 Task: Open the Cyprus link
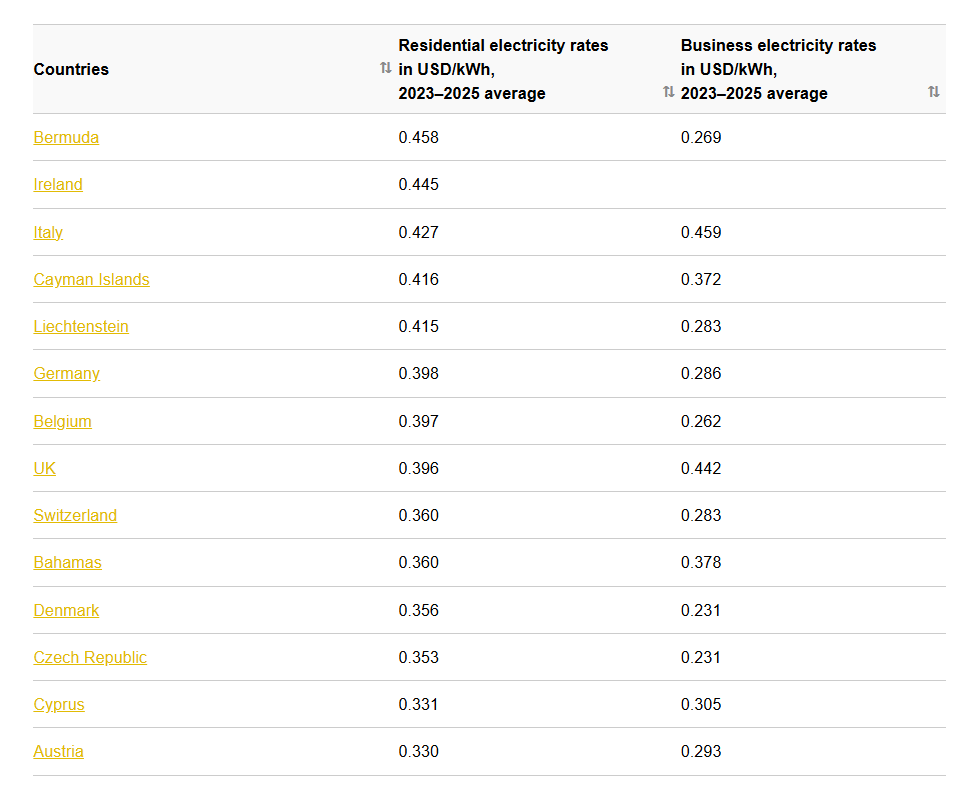[59, 704]
